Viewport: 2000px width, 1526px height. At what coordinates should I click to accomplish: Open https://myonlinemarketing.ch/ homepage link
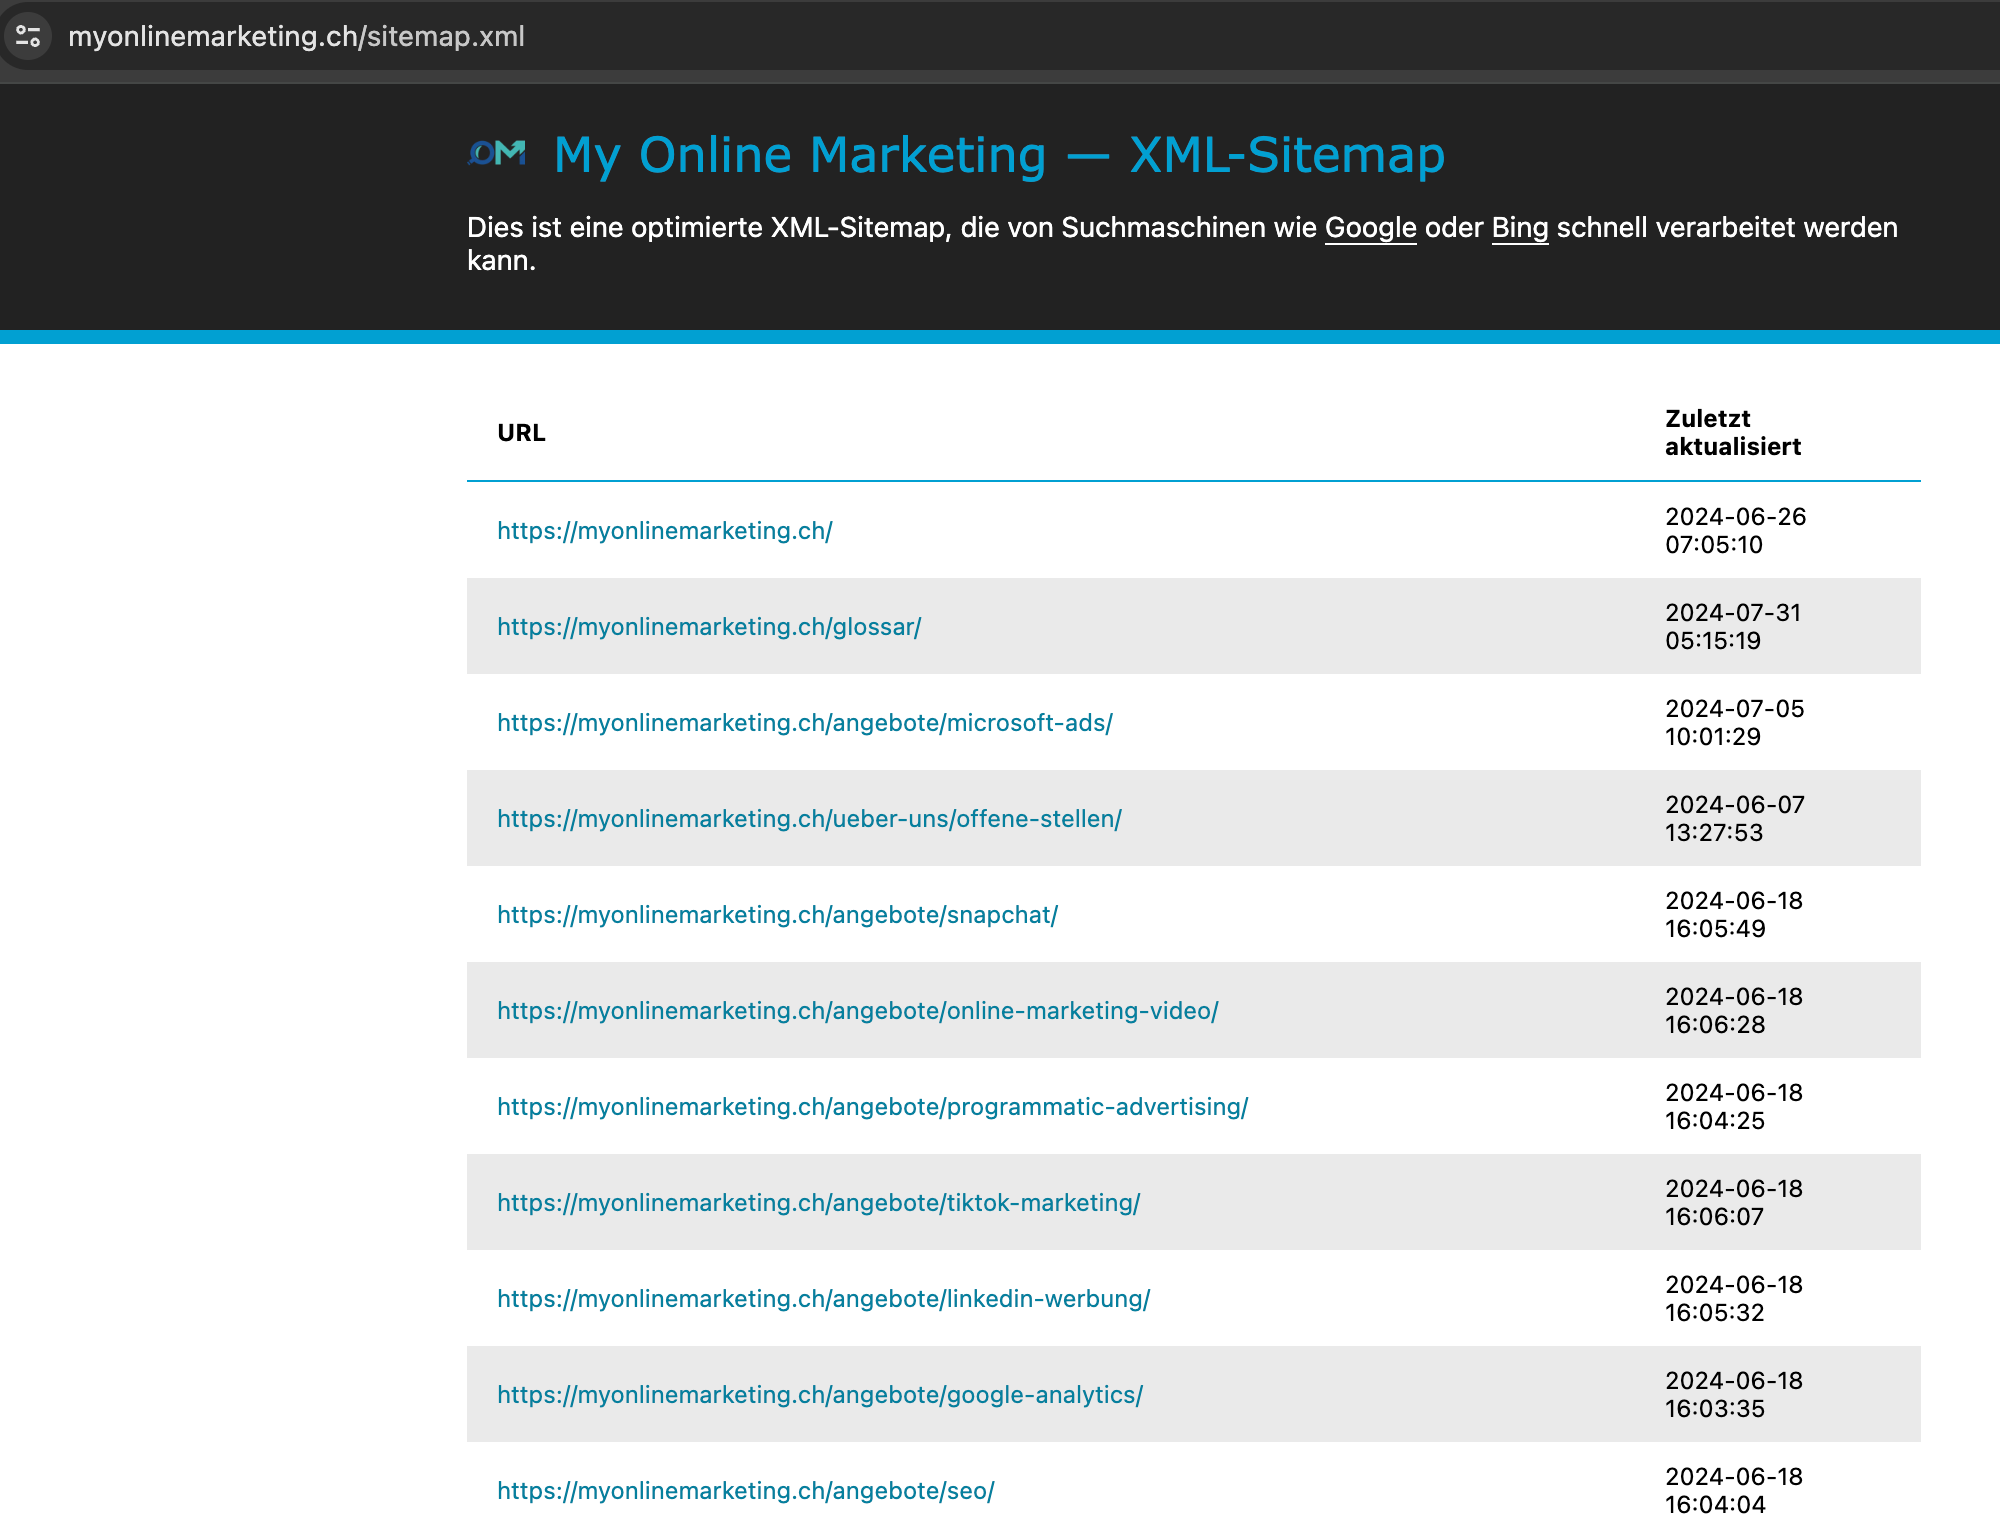coord(665,531)
